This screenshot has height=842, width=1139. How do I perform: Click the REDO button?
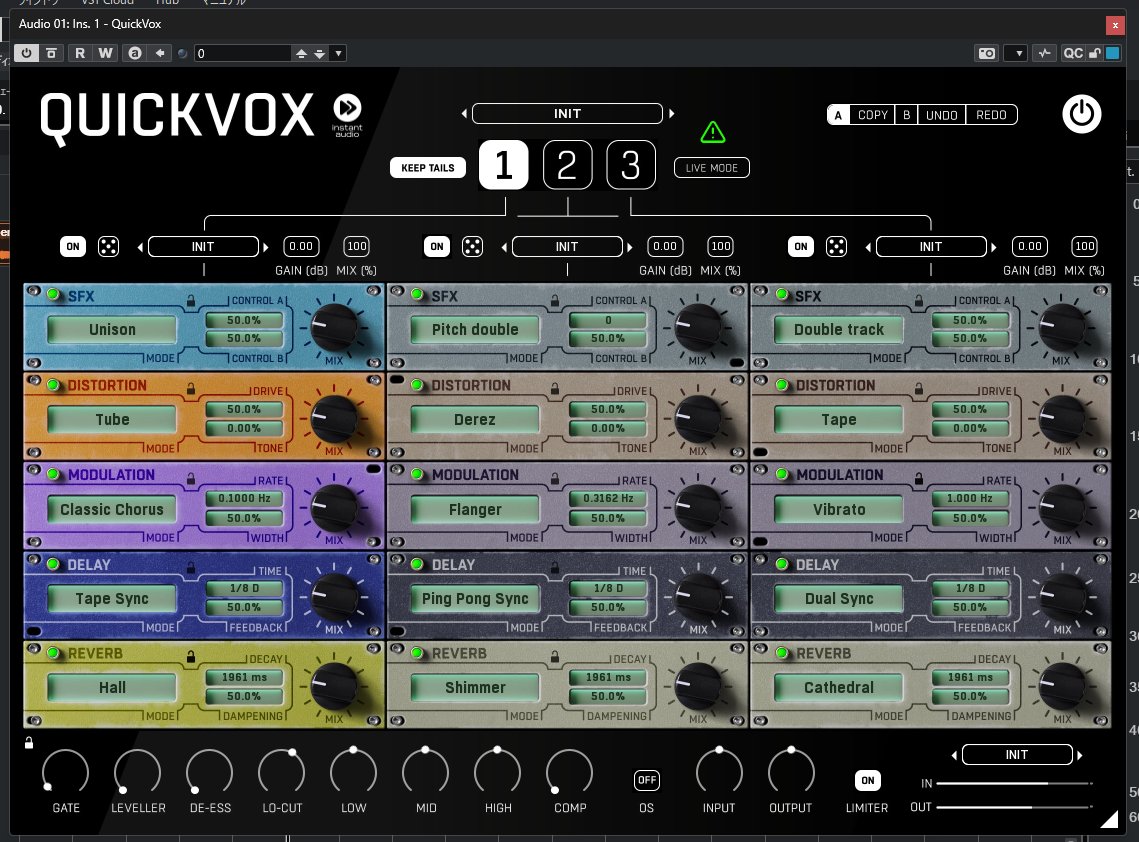click(991, 115)
